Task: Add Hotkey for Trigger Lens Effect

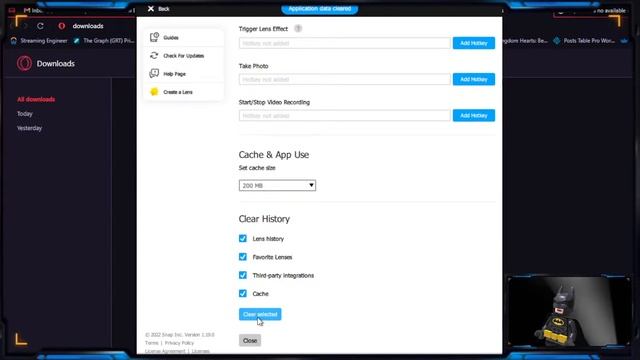Action: coord(473,43)
